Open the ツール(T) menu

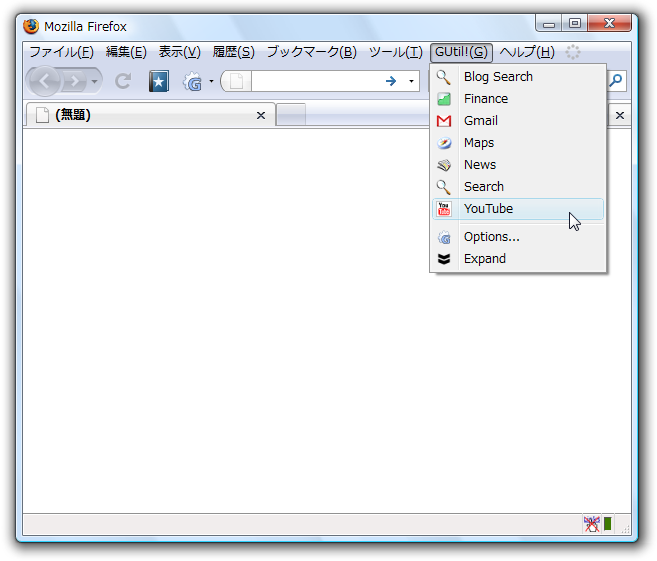click(x=396, y=52)
